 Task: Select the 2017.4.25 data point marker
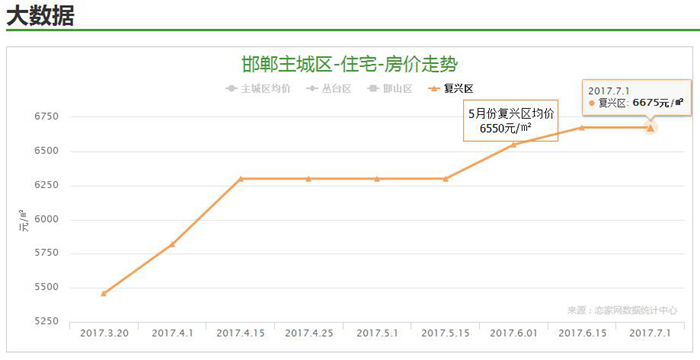[308, 179]
